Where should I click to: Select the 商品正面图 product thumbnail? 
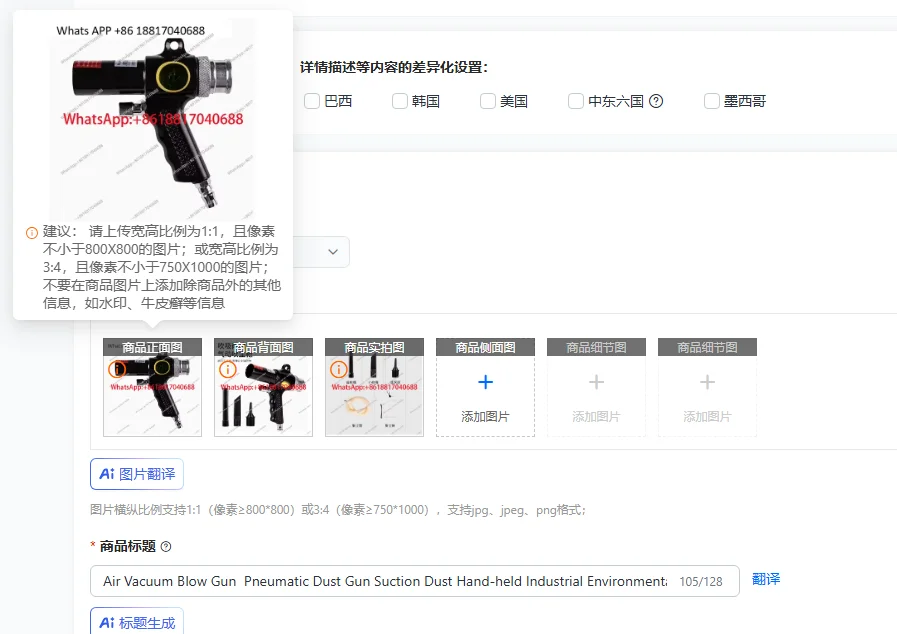click(x=152, y=390)
